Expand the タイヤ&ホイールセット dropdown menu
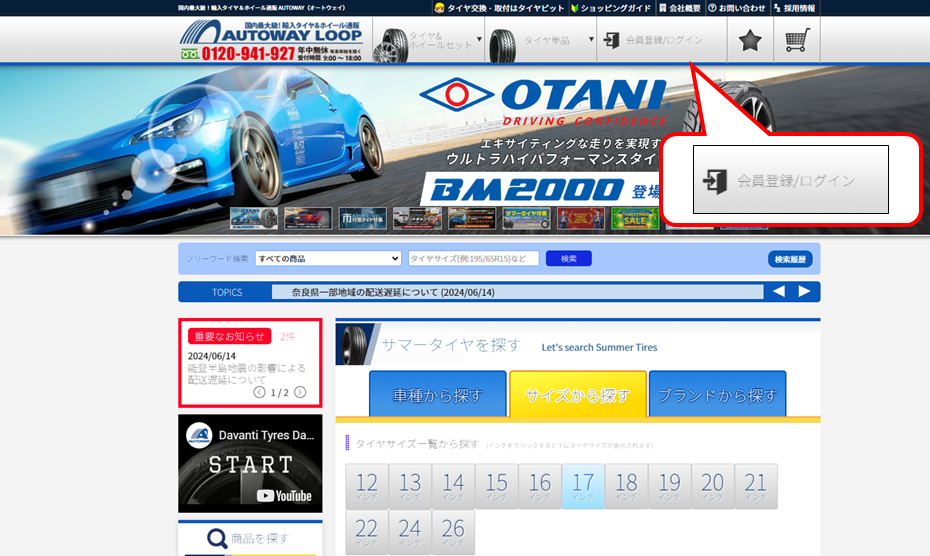Viewport: 930px width, 556px height. (x=428, y=40)
